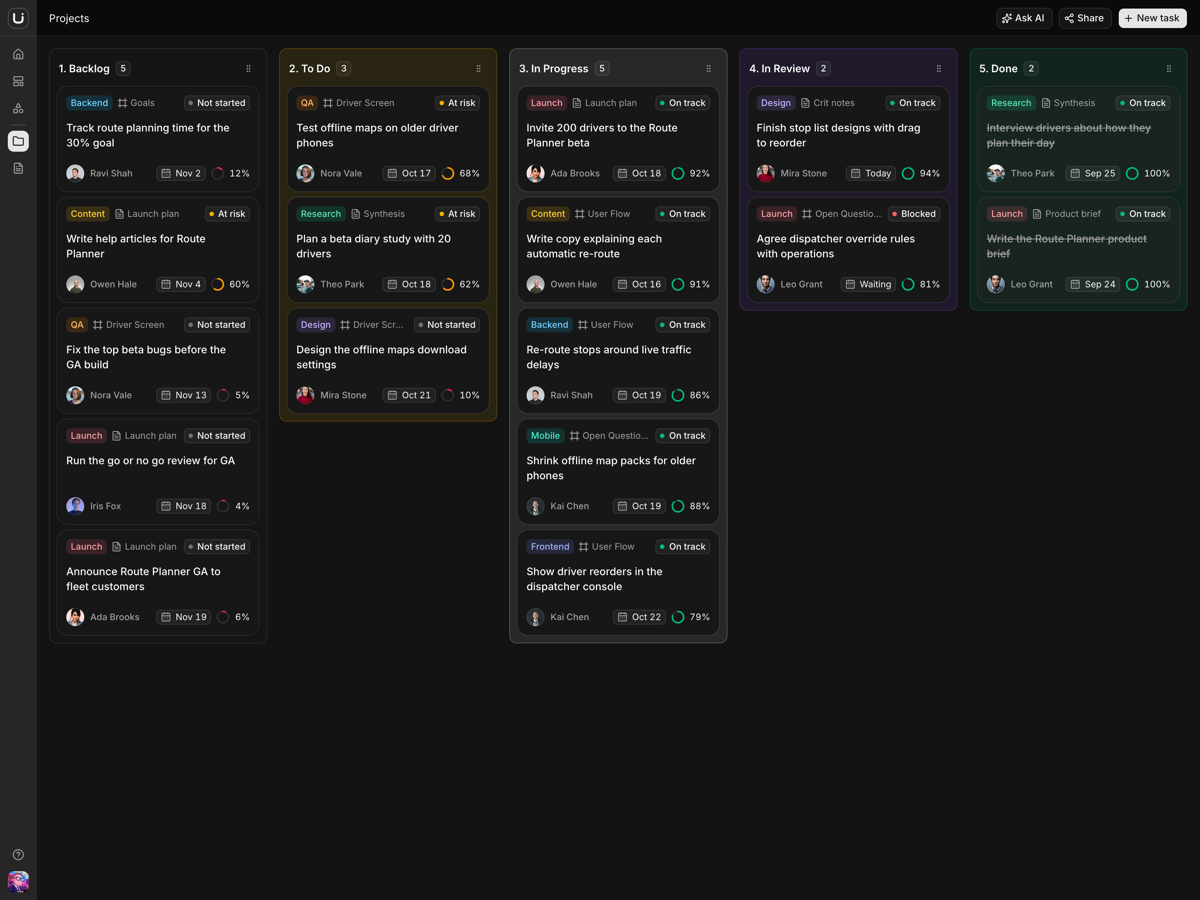
Task: Click Mira Stone's avatar on the Finish stop list card
Action: click(765, 173)
